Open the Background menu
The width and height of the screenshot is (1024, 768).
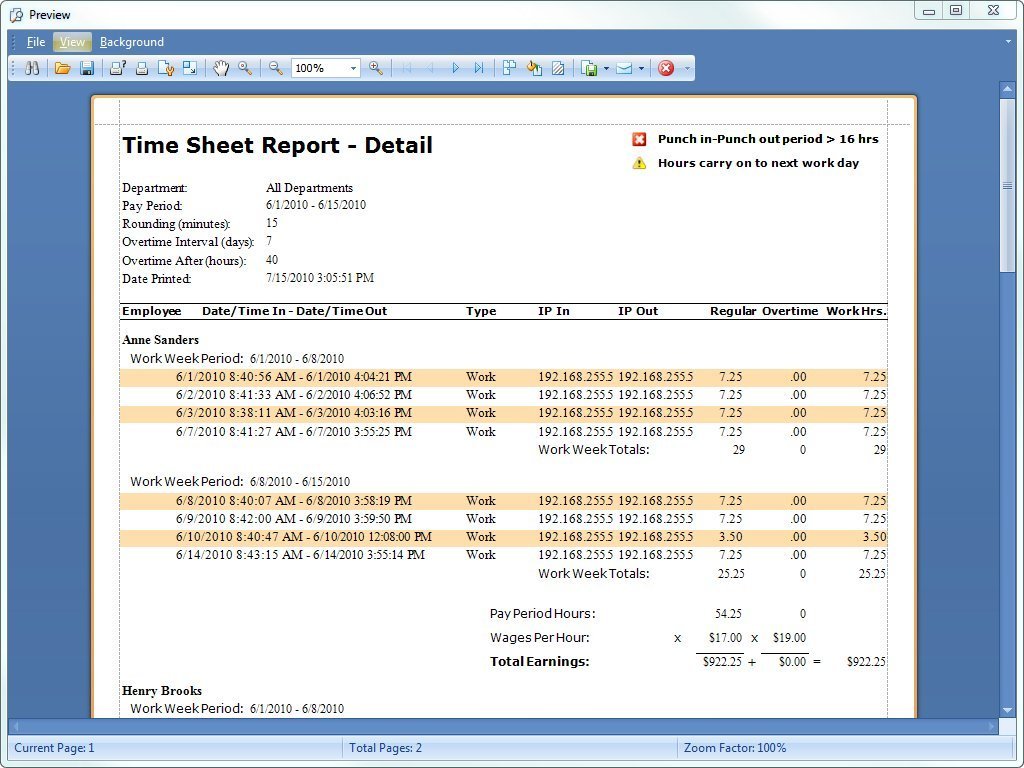tap(132, 42)
